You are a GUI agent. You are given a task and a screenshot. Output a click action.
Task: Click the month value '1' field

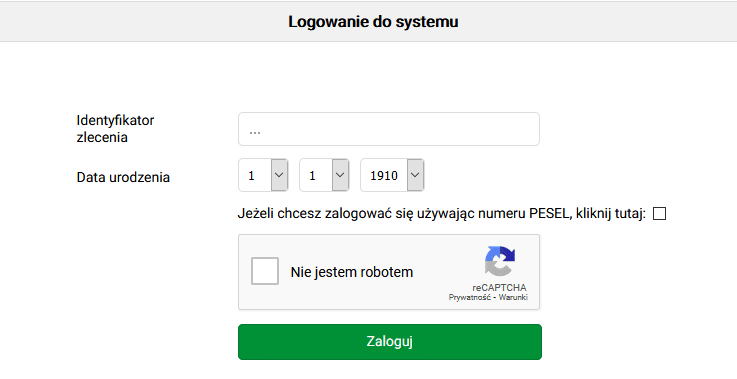[x=316, y=175]
